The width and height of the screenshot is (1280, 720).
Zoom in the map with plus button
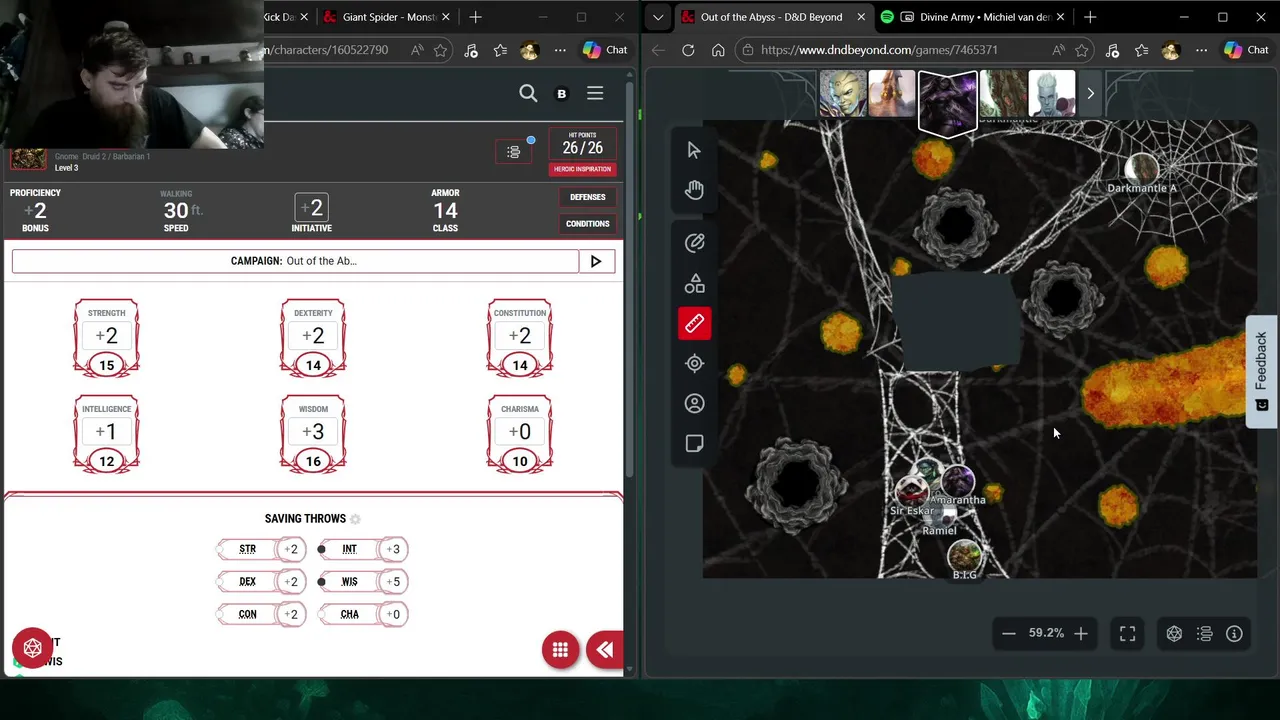pos(1081,633)
